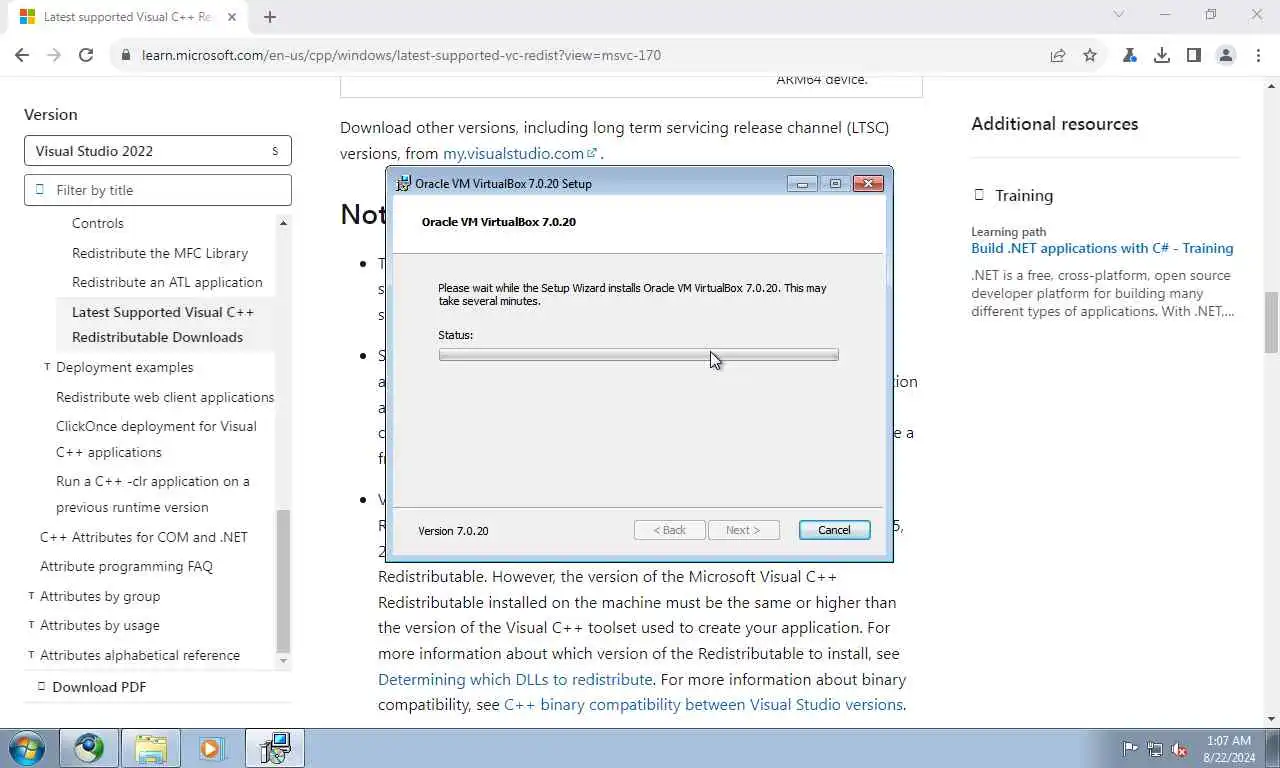Click the VirtualBox setup title bar icon
Image resolution: width=1280 pixels, height=768 pixels.
pyautogui.click(x=403, y=183)
